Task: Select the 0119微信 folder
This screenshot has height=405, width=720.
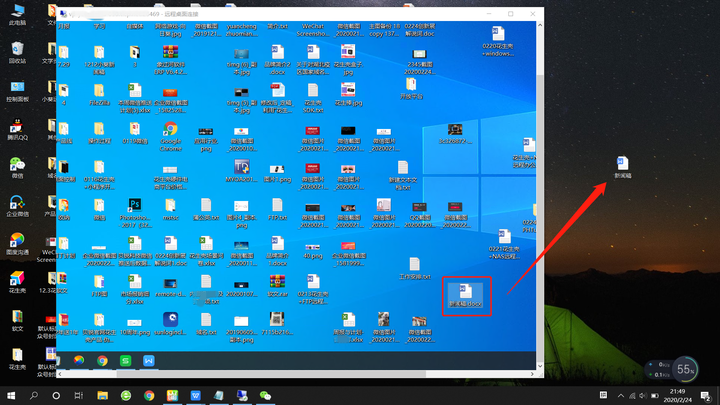Action: pyautogui.click(x=135, y=133)
